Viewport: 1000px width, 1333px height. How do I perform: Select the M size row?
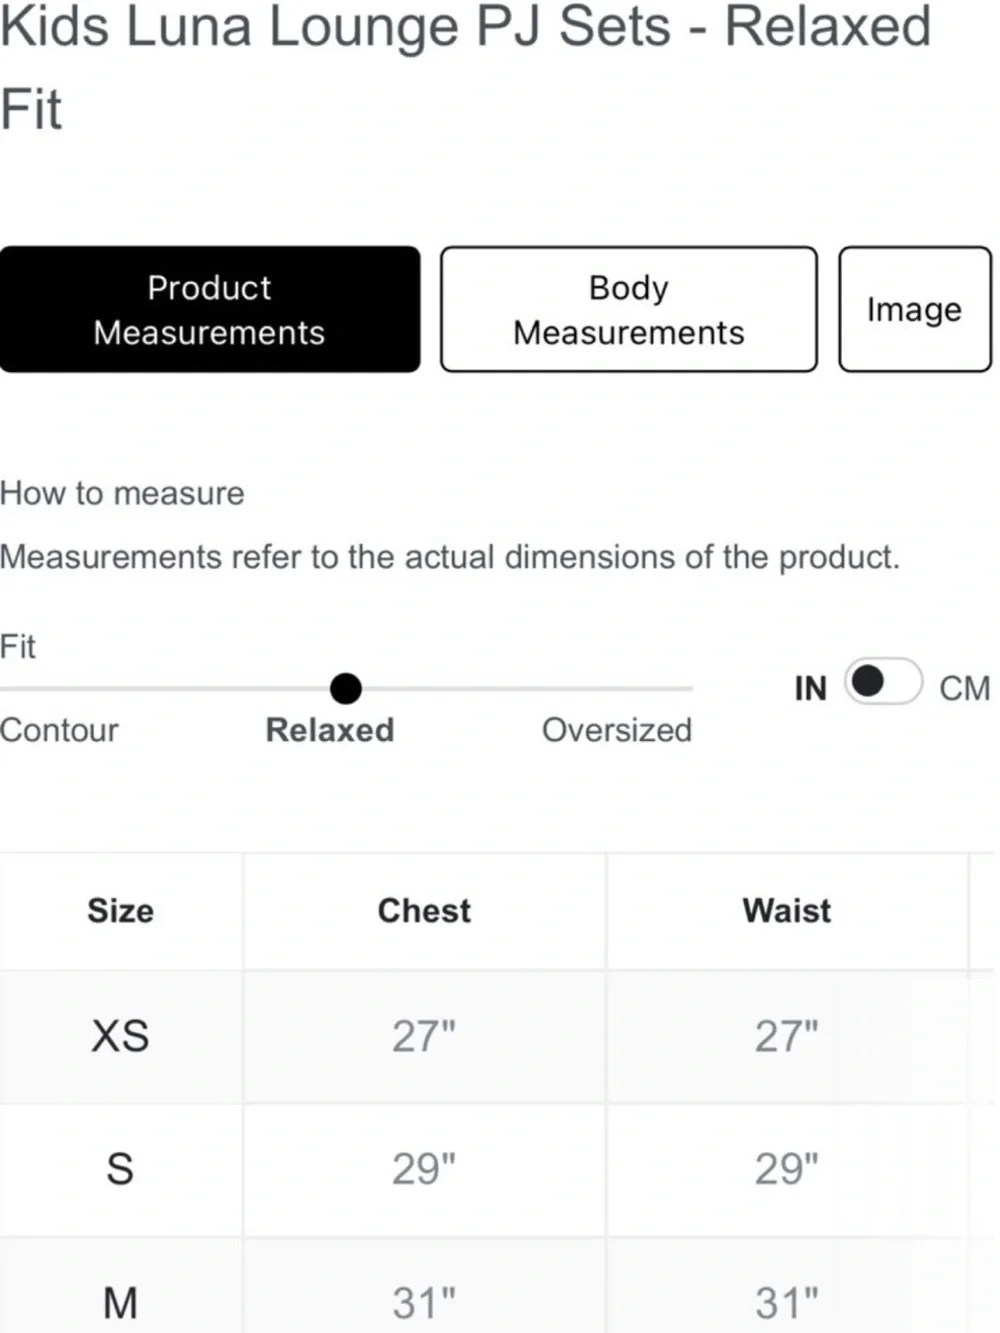pos(497,1286)
